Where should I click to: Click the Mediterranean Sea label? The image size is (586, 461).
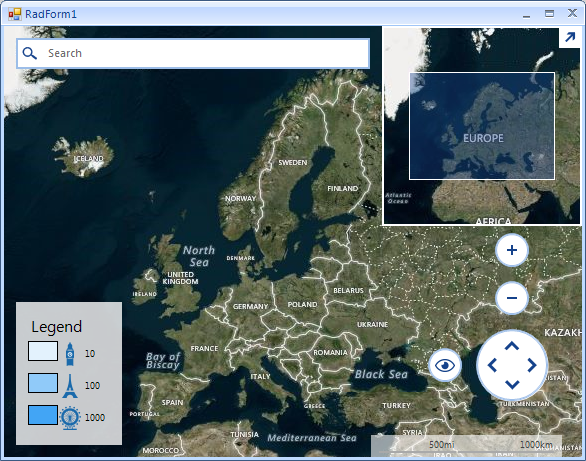pos(312,438)
